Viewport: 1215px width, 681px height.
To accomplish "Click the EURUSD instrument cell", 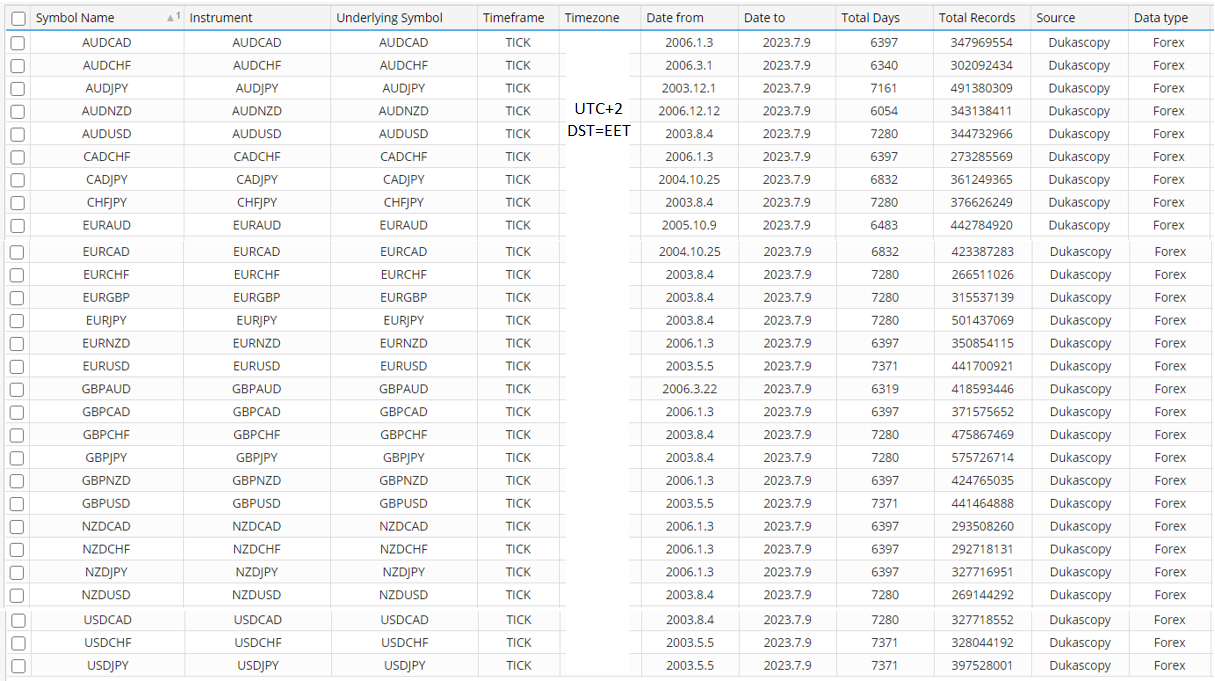I will point(257,367).
